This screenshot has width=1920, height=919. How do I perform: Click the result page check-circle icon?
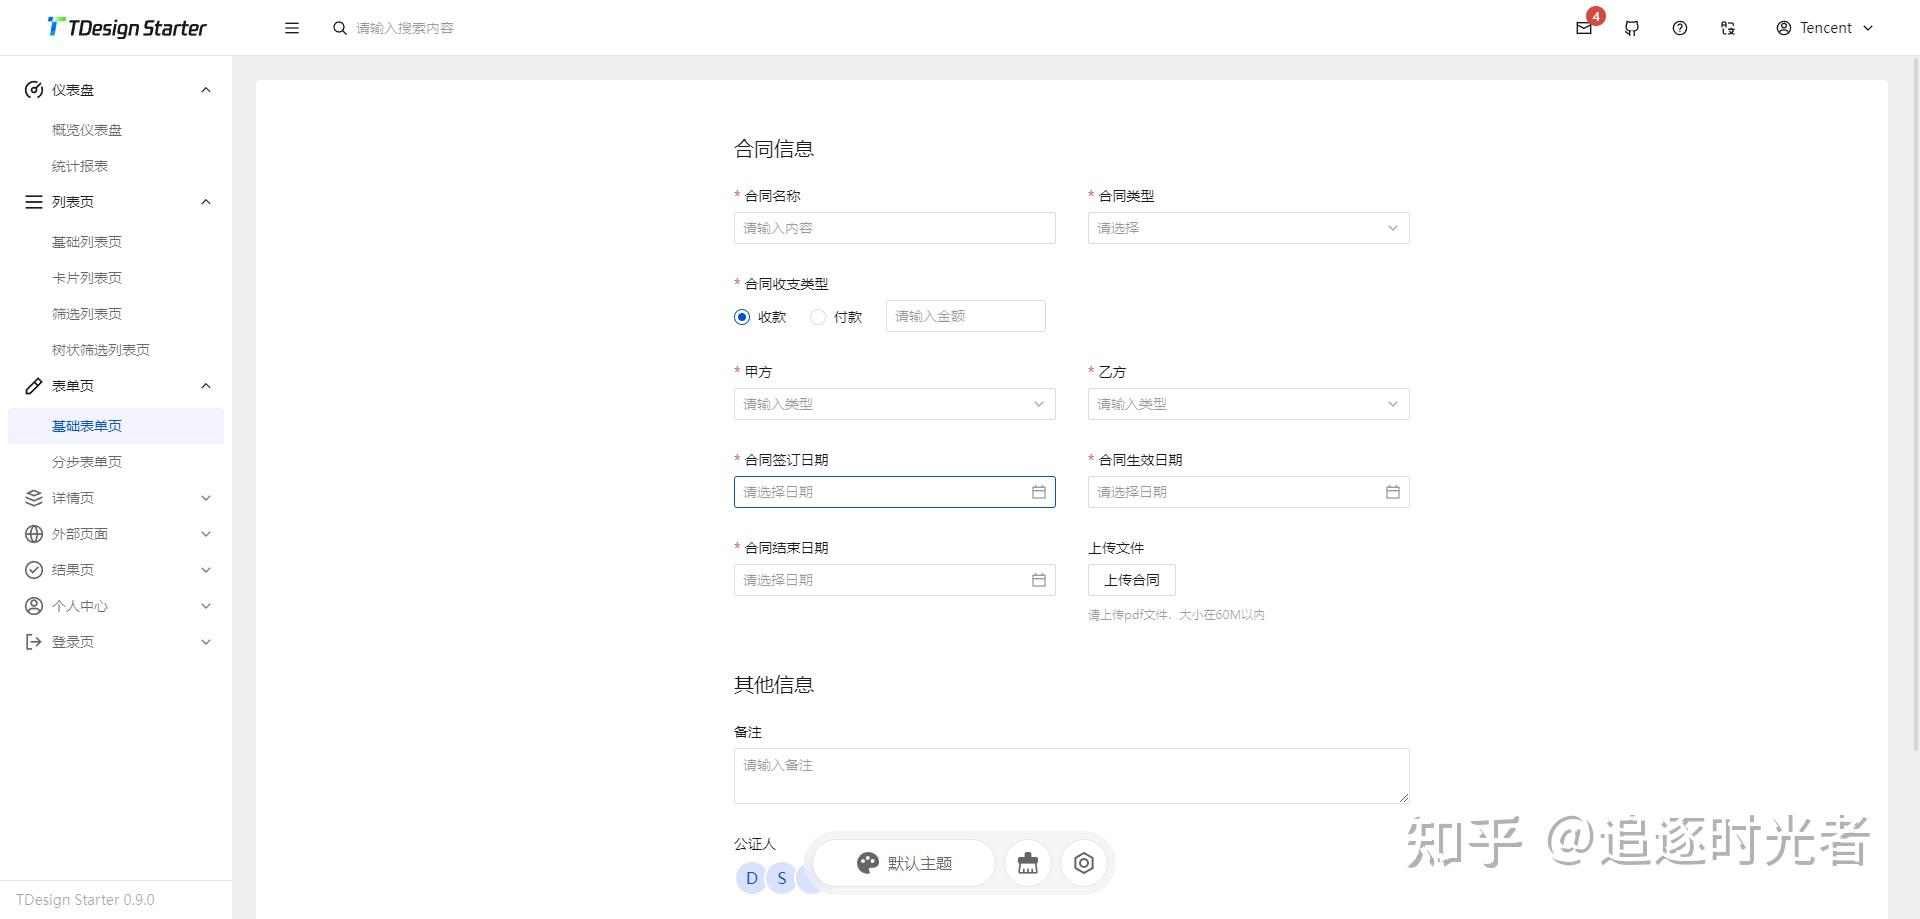[x=34, y=570]
